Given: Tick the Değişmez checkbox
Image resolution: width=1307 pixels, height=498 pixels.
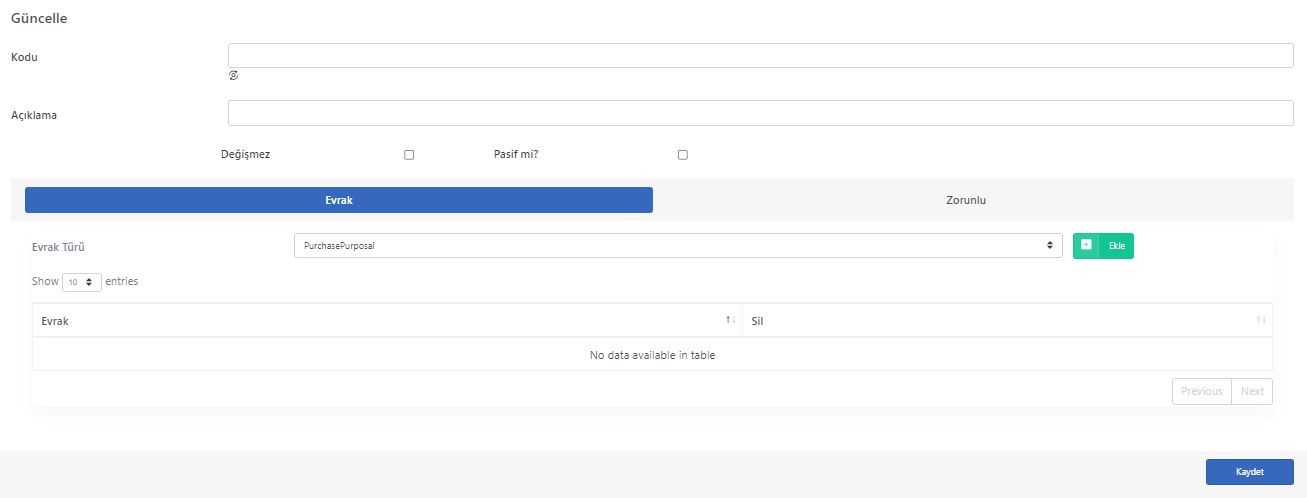Looking at the screenshot, I should click(409, 155).
